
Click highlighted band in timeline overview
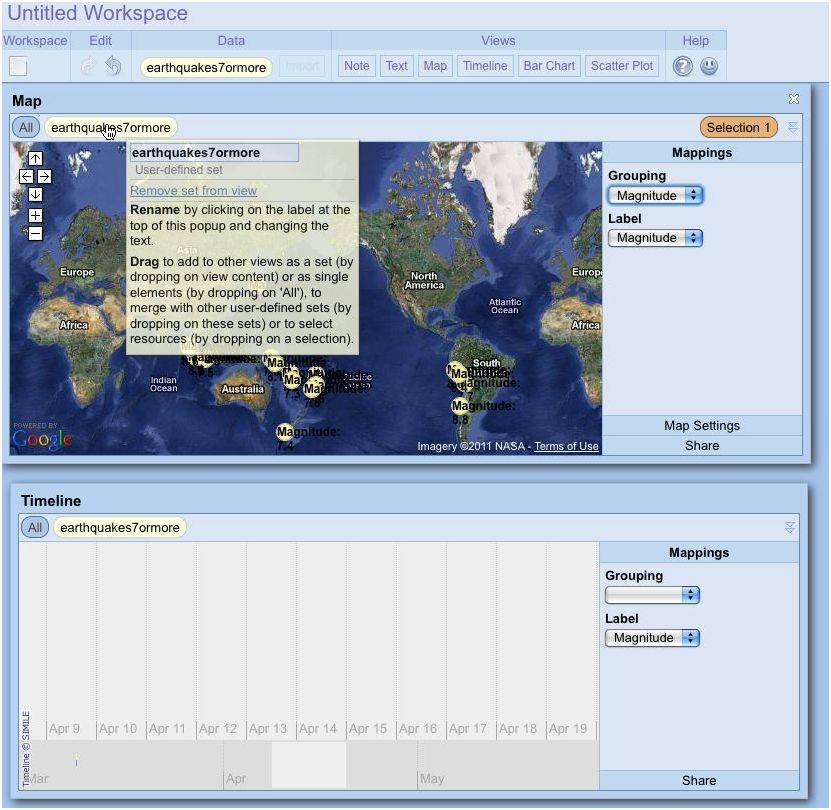[309, 764]
